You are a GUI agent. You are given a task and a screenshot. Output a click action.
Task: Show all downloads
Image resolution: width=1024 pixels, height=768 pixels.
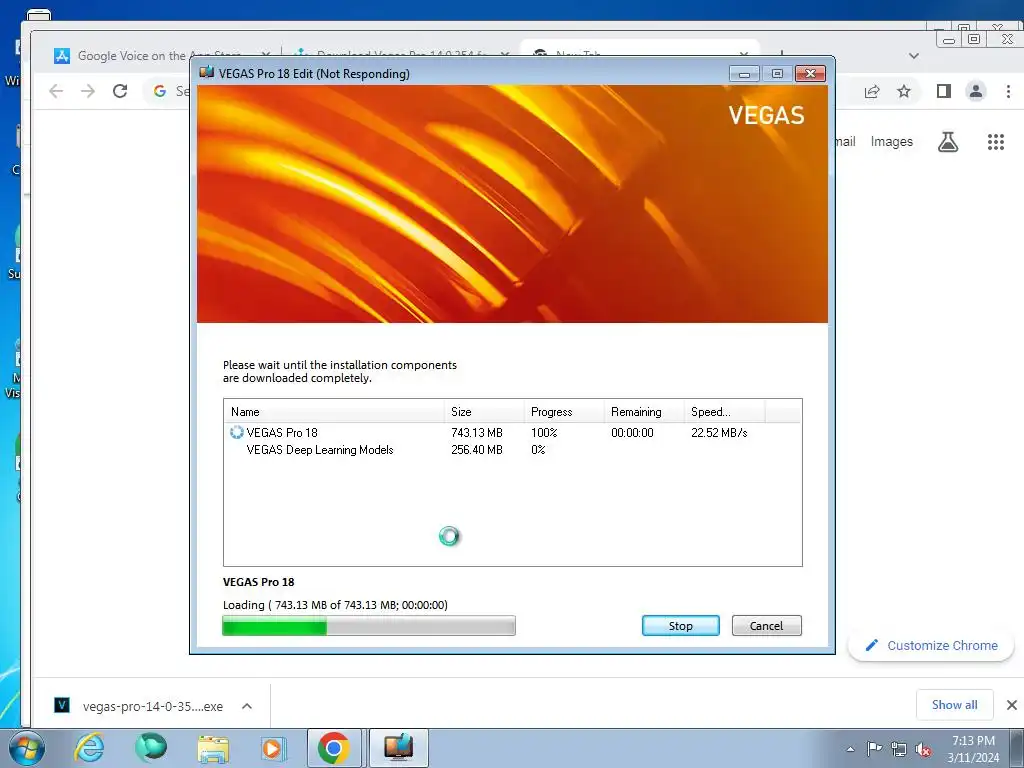coord(954,705)
